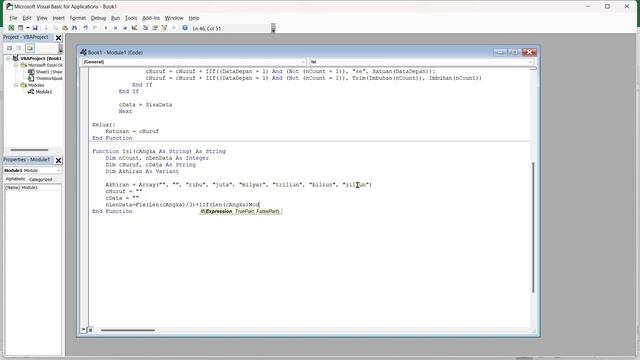This screenshot has height=360, width=640.
Task: Click the 'Ratusan = cHuruf' code line
Action: (132, 131)
